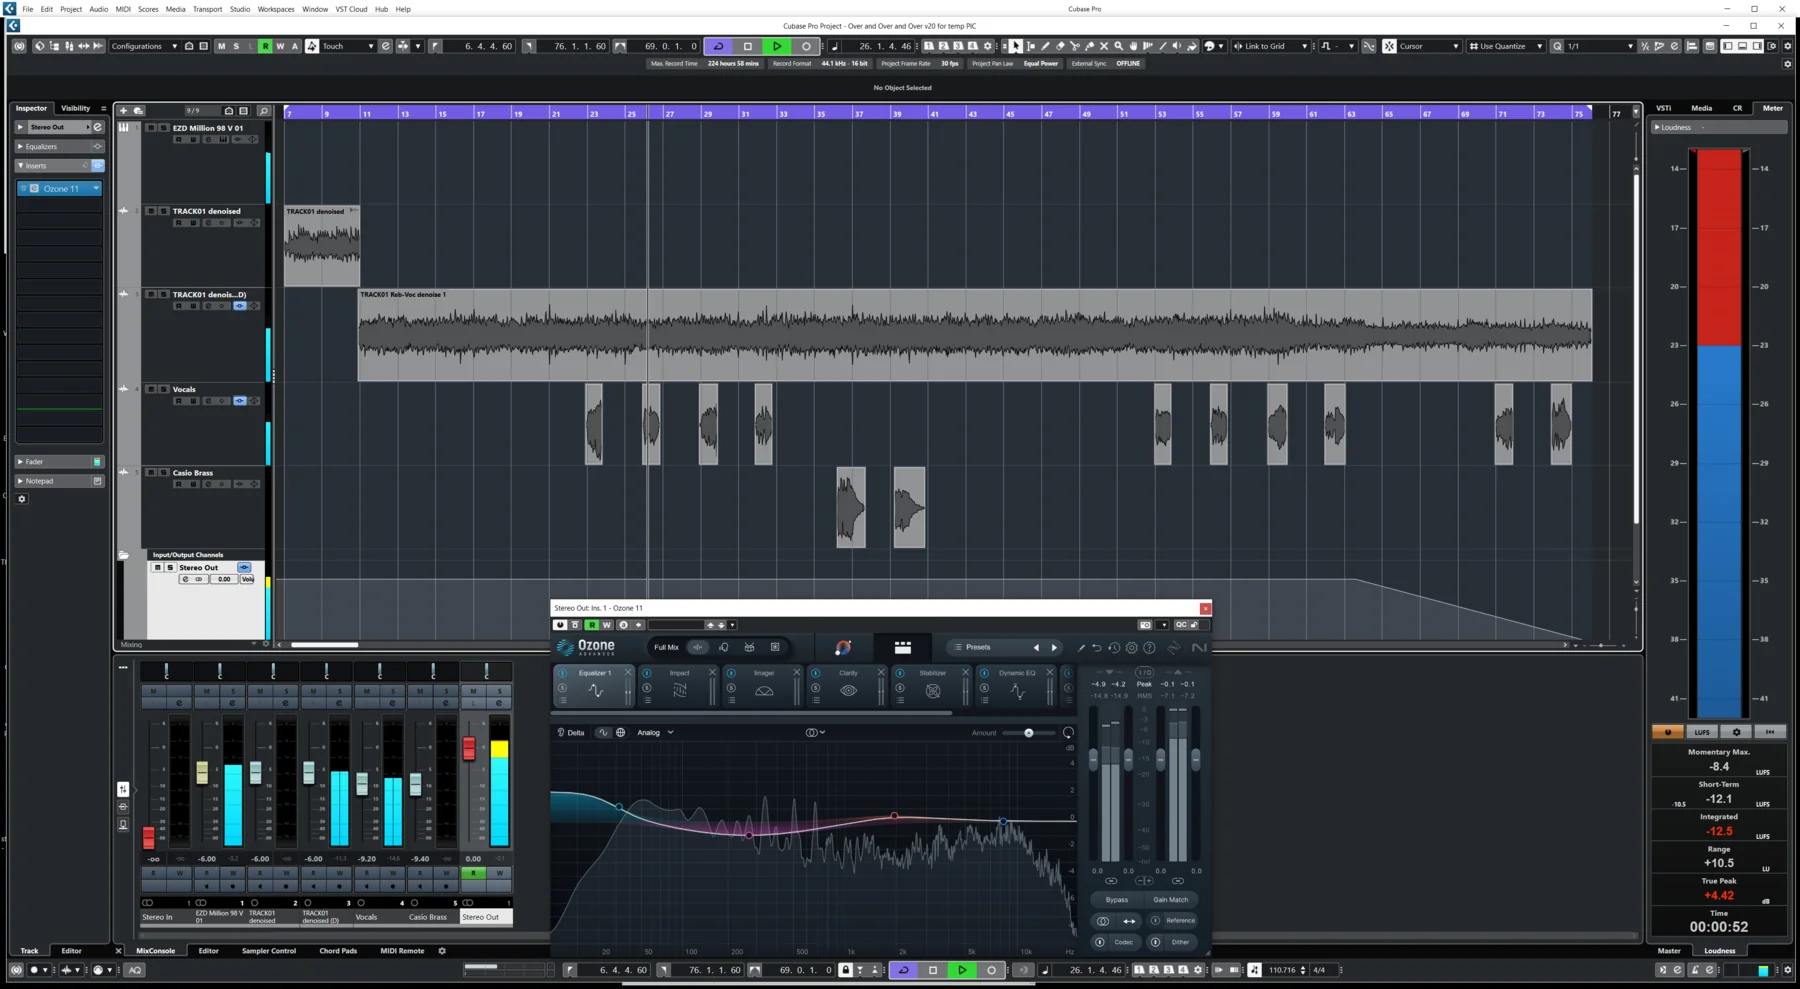
Task: Select the Split scissors tool
Action: [x=1075, y=46]
